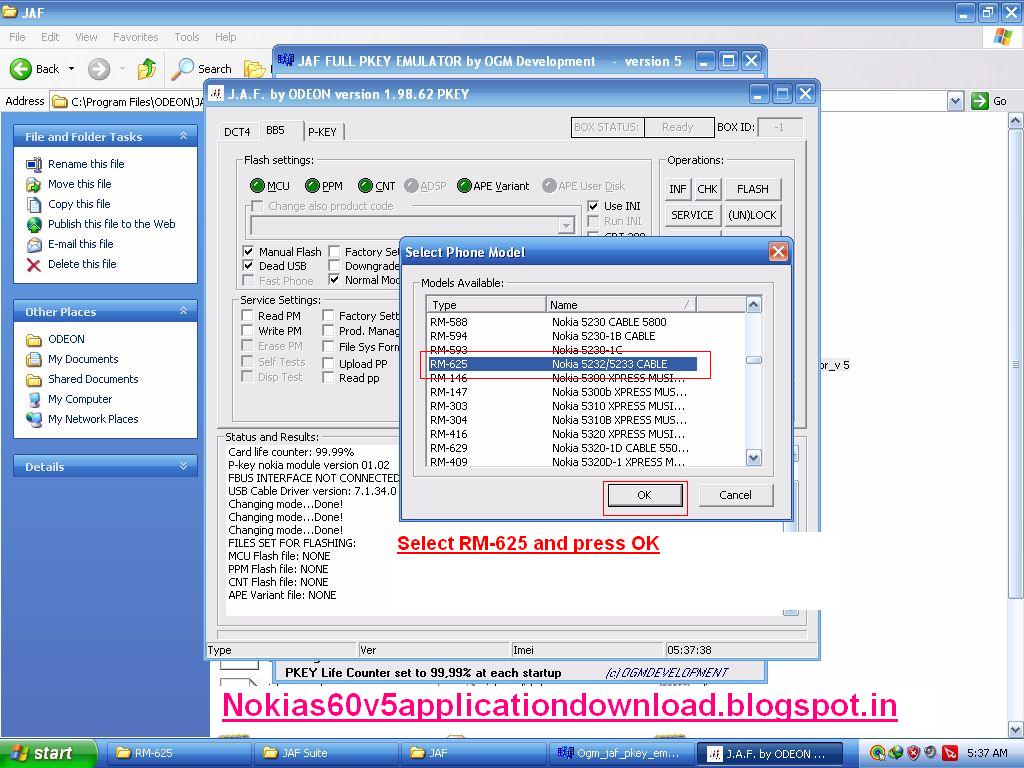1024x768 pixels.
Task: Enable Write PM checkbox
Action: [x=248, y=331]
